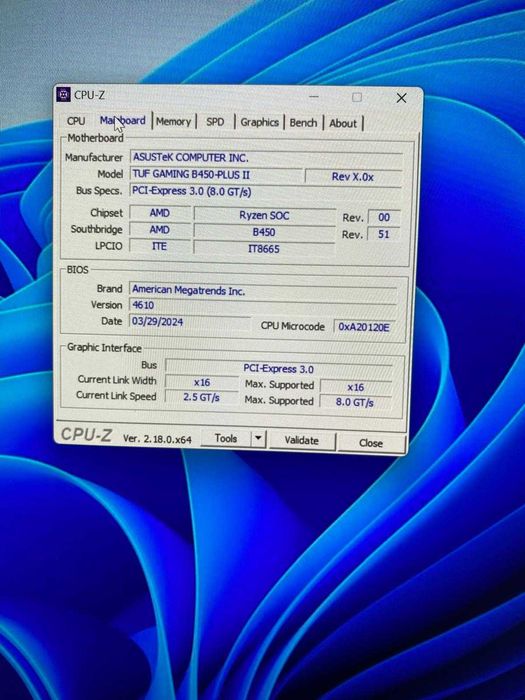
Task: Click the ITE LPCIO vendor value
Action: 160,246
